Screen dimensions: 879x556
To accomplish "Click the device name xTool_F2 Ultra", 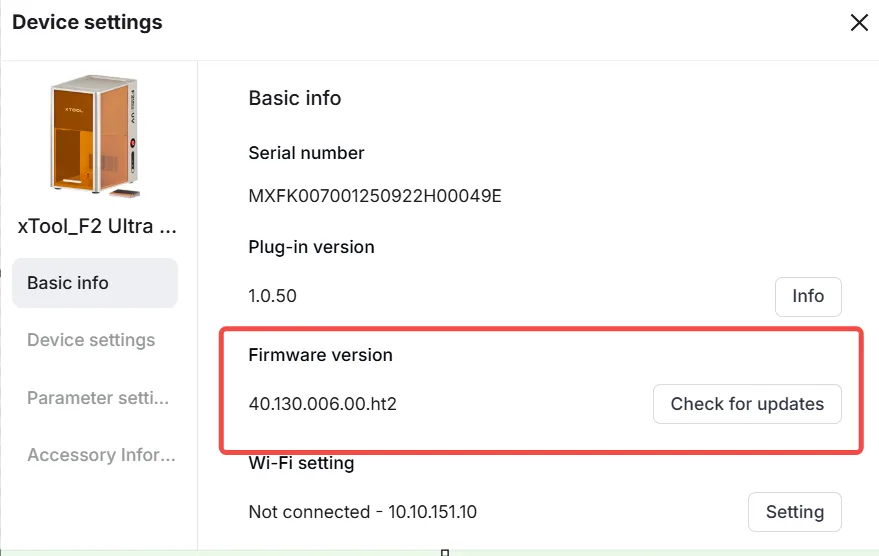I will [x=97, y=226].
